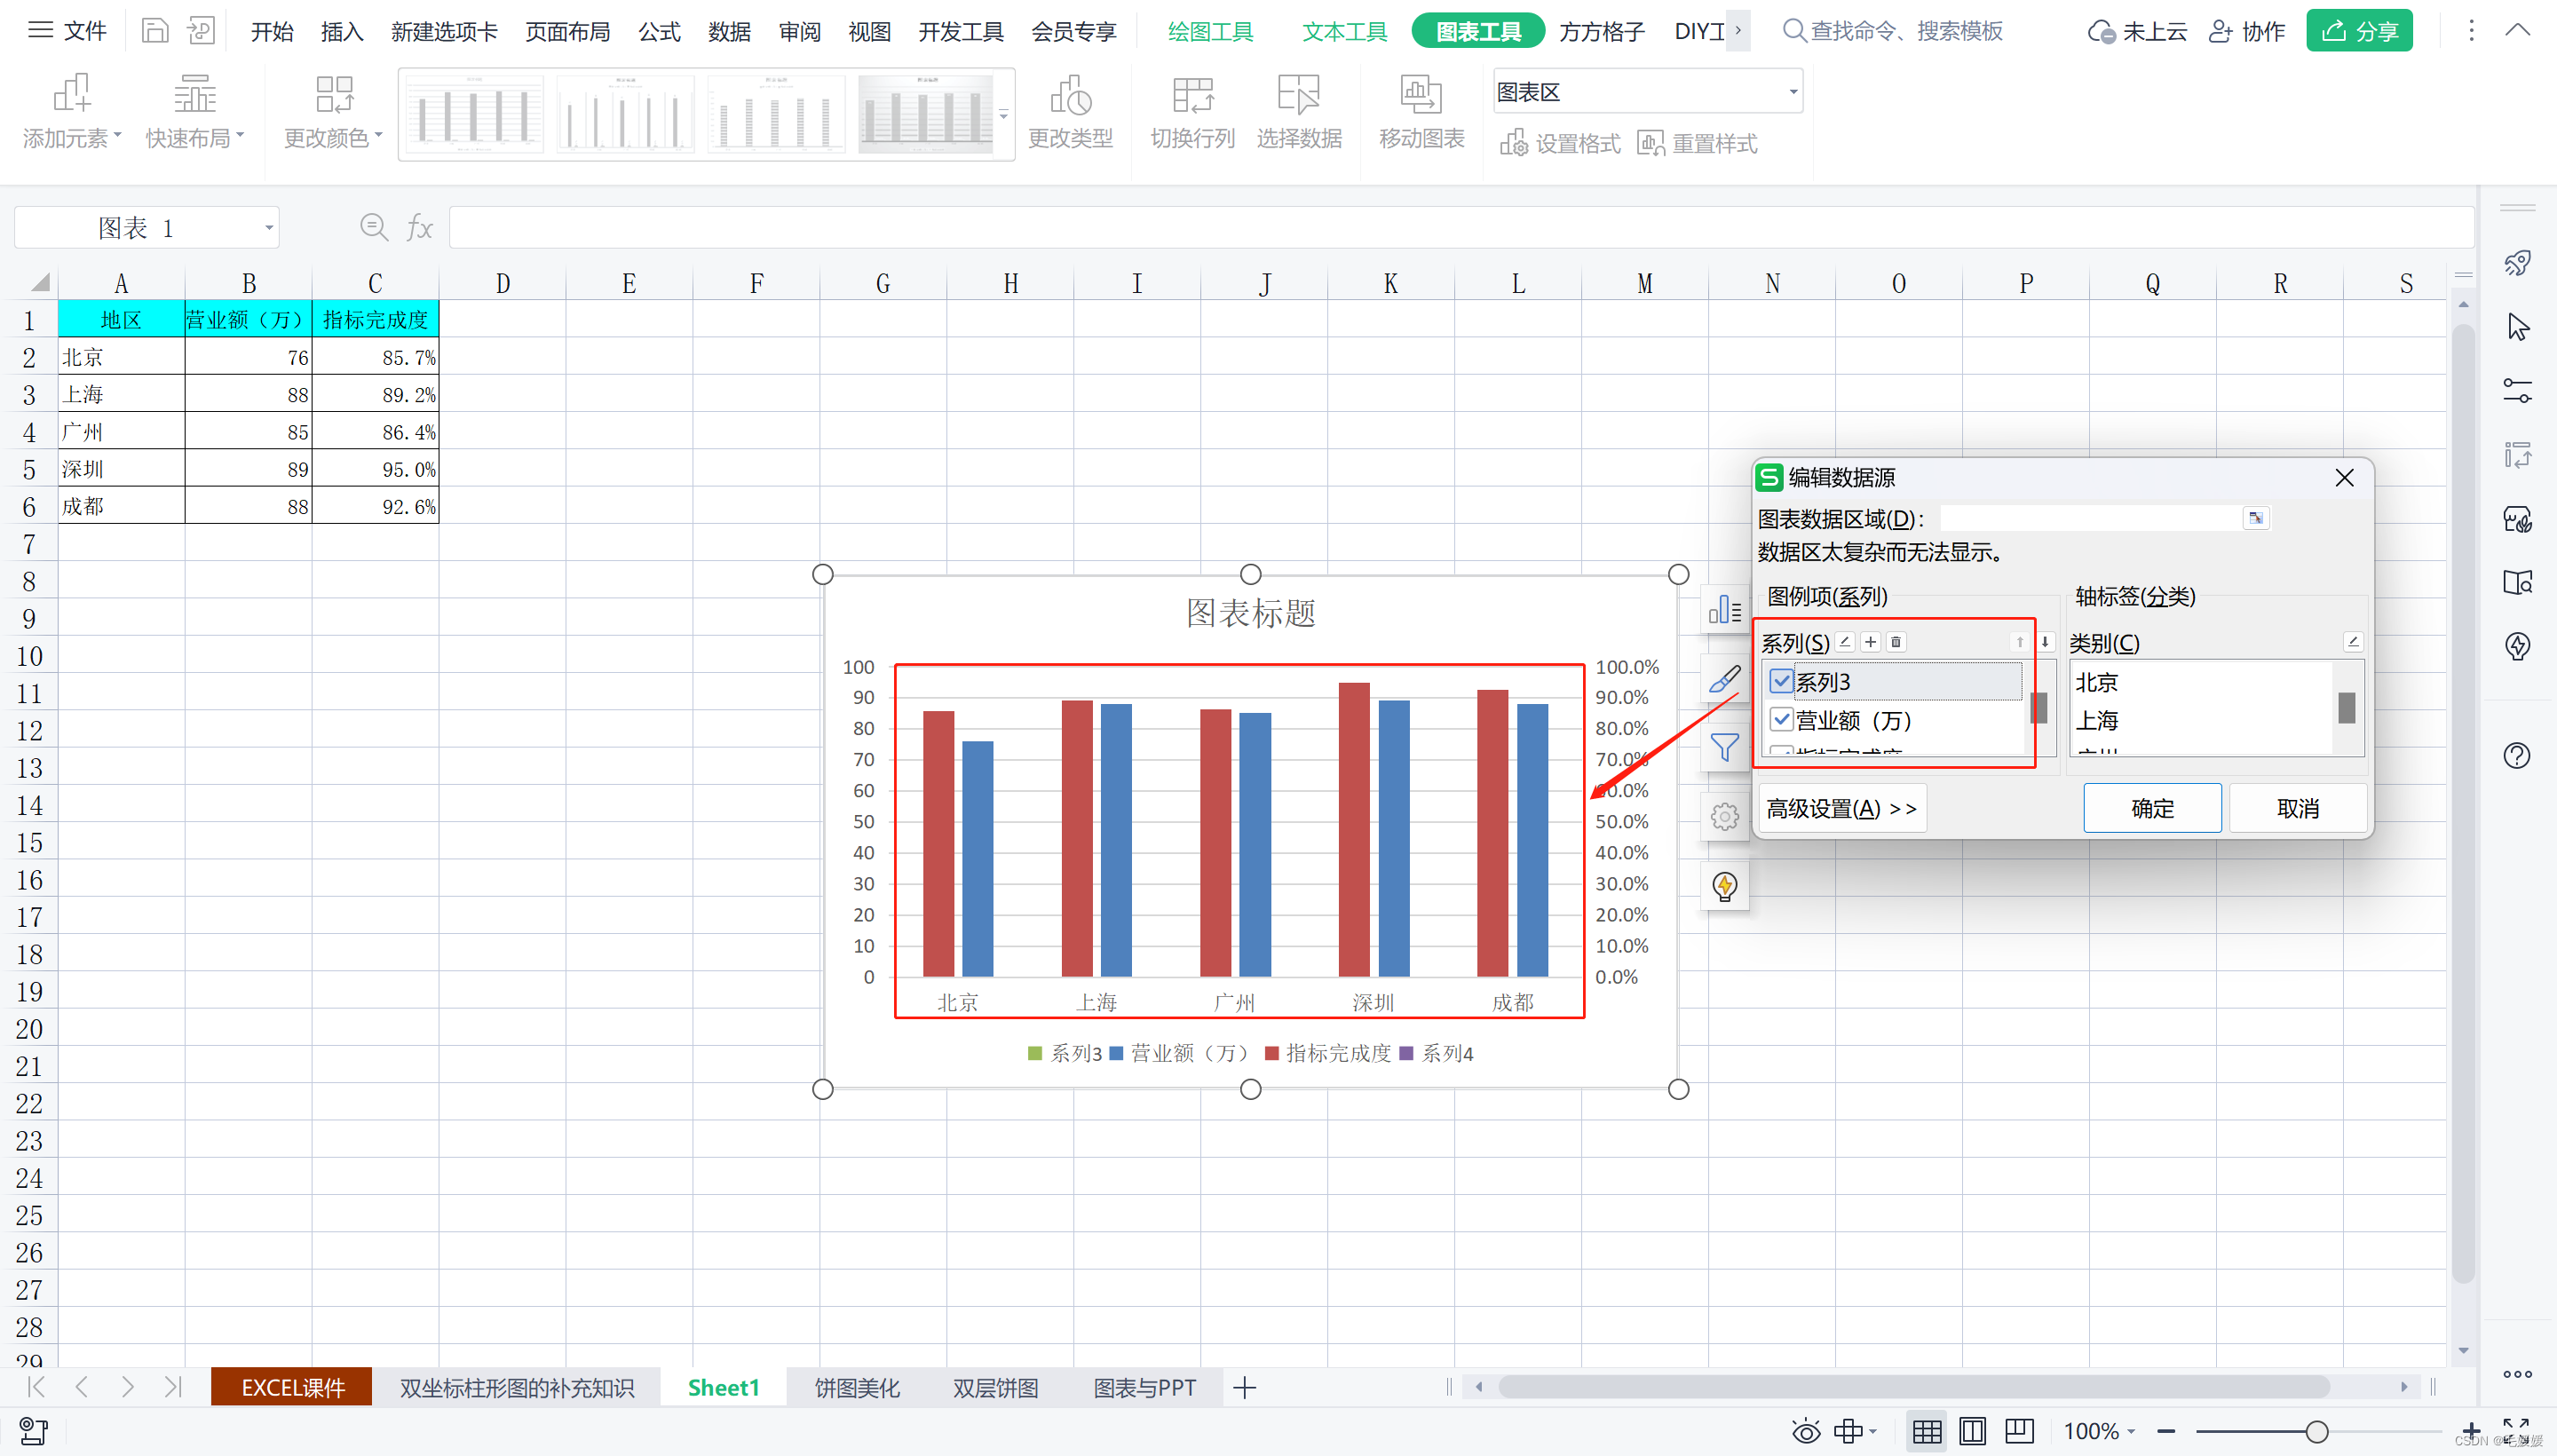The width and height of the screenshot is (2557, 1456).
Task: Click the 取消 button in dialog
Action: click(2297, 808)
